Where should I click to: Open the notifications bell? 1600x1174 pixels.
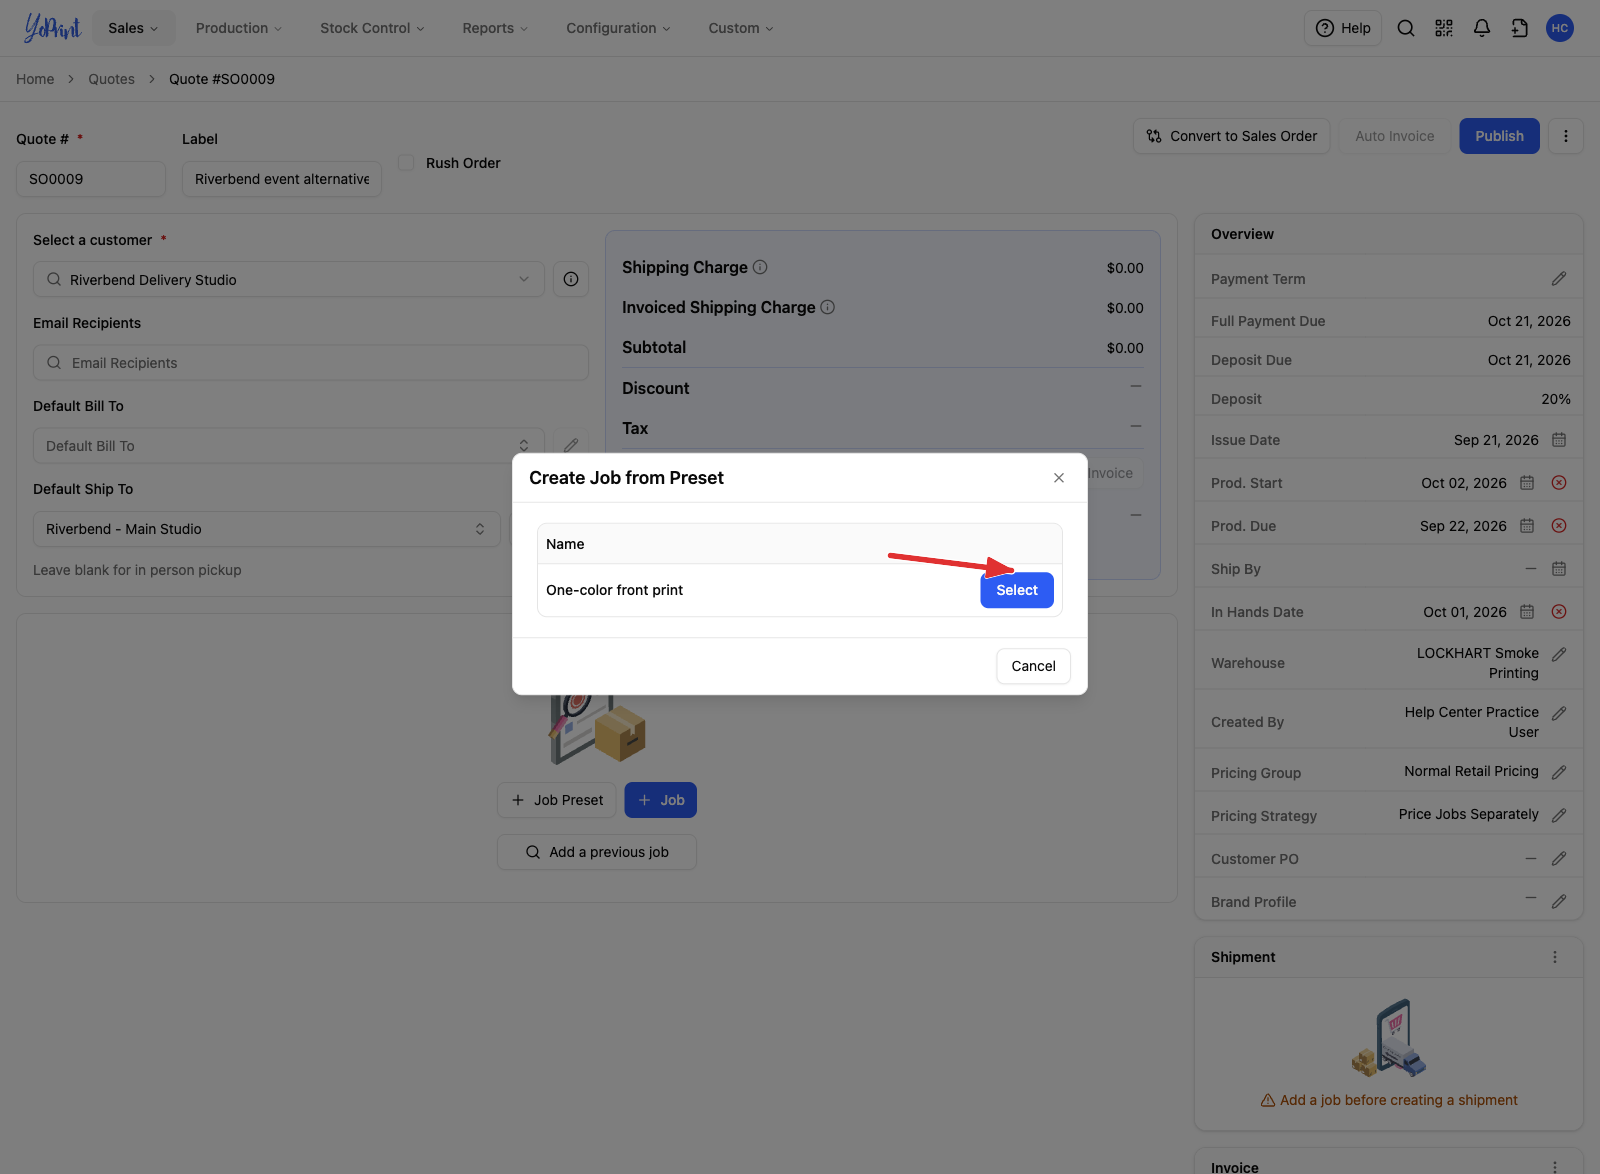pos(1481,28)
